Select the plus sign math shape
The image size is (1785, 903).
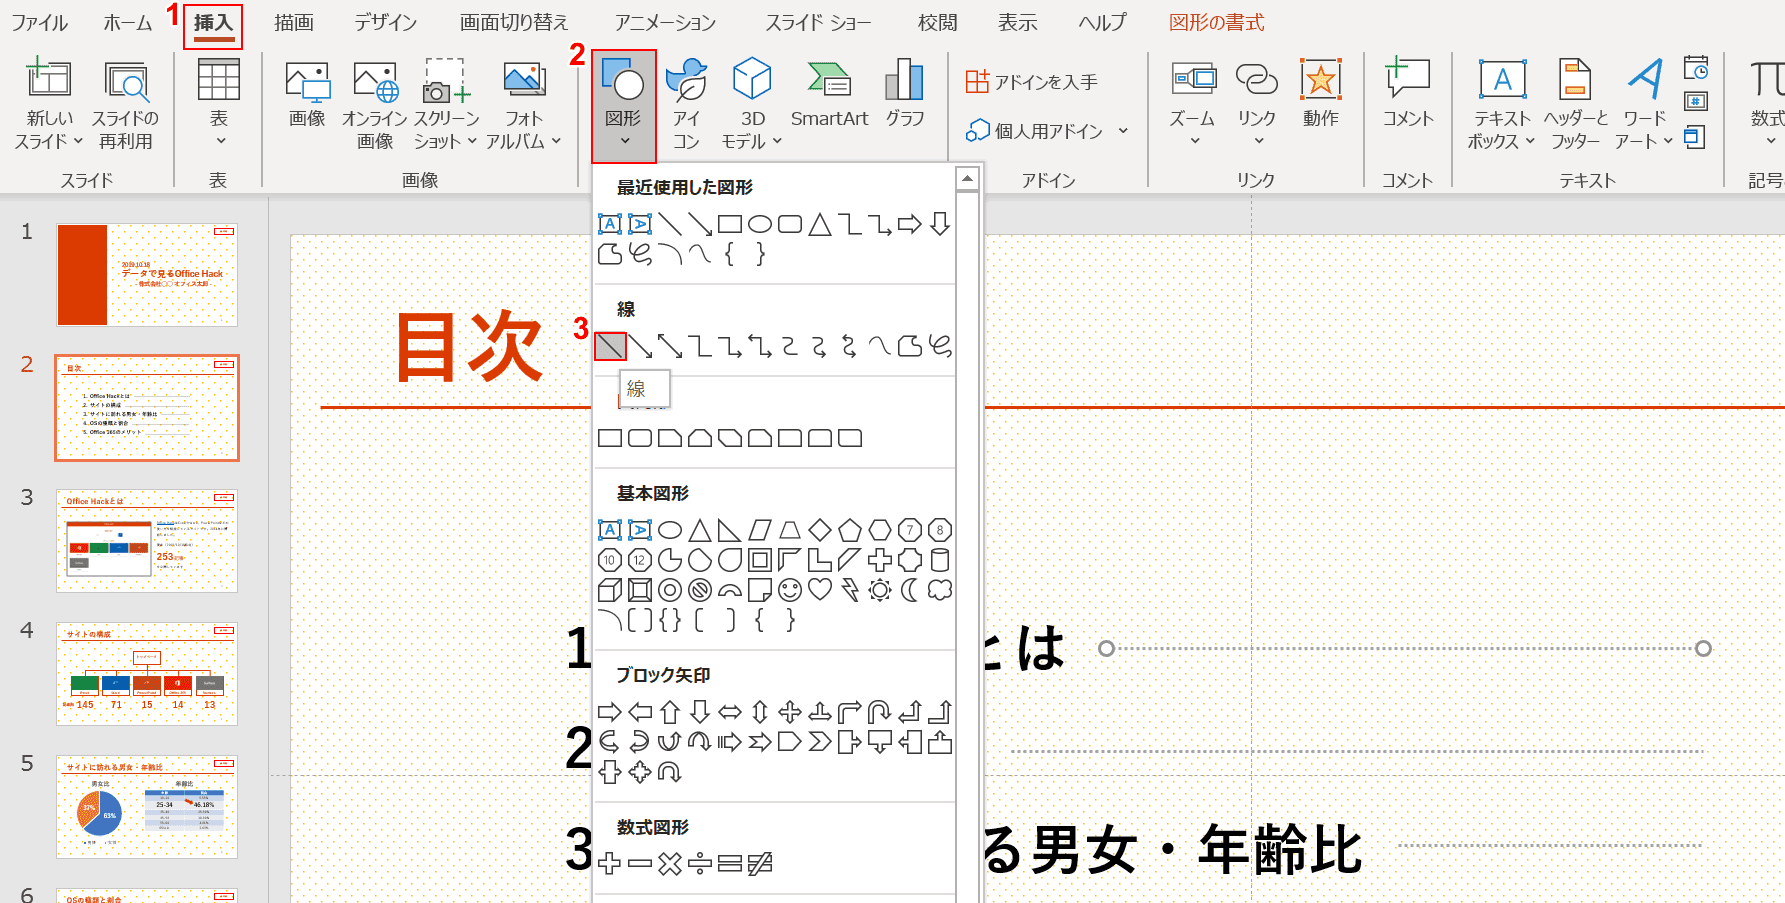pyautogui.click(x=610, y=864)
